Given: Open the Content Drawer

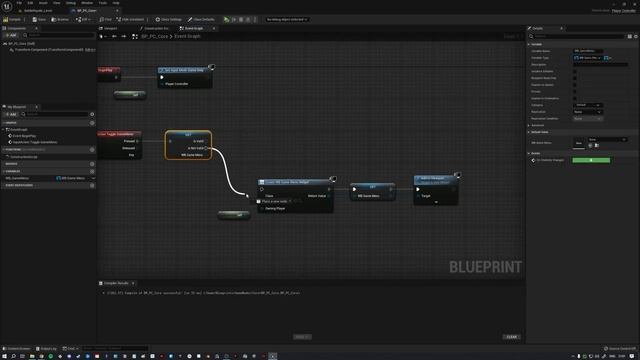Looking at the screenshot, I should (x=16, y=349).
